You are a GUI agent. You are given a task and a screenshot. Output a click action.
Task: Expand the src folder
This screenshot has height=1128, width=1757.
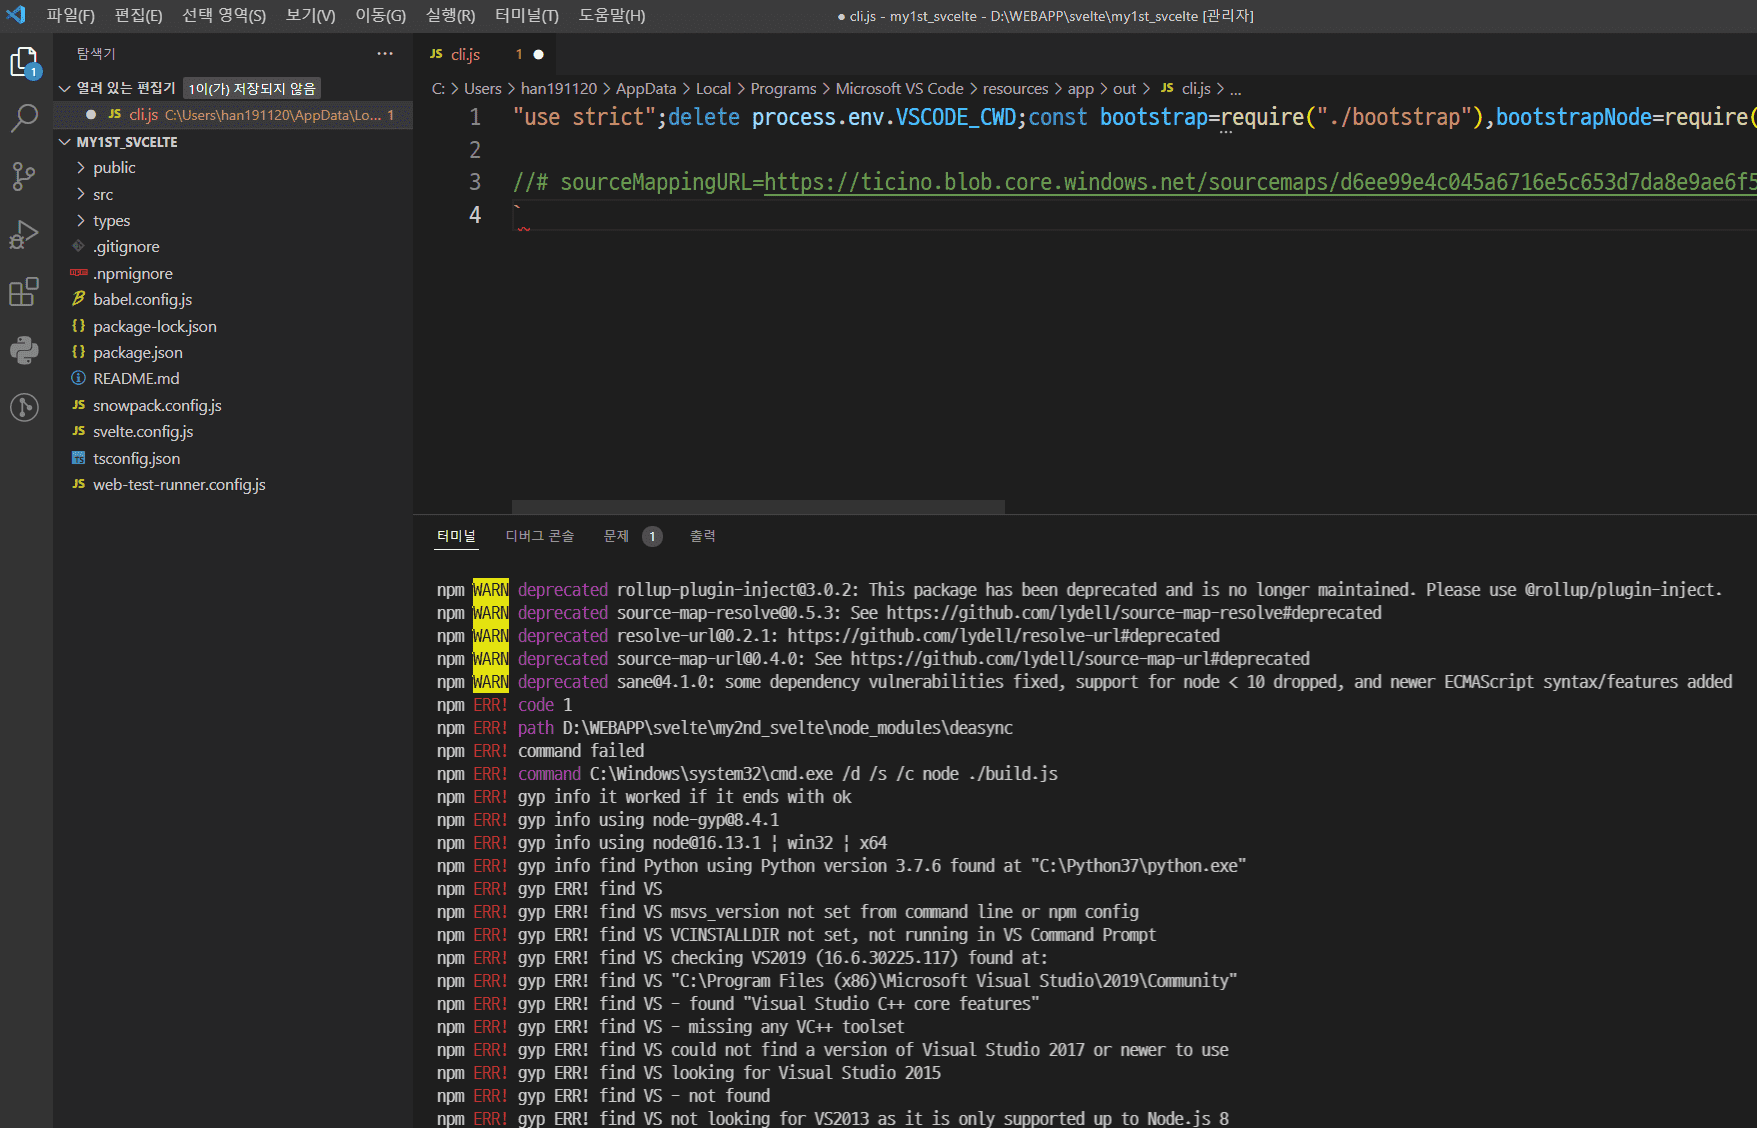(102, 195)
